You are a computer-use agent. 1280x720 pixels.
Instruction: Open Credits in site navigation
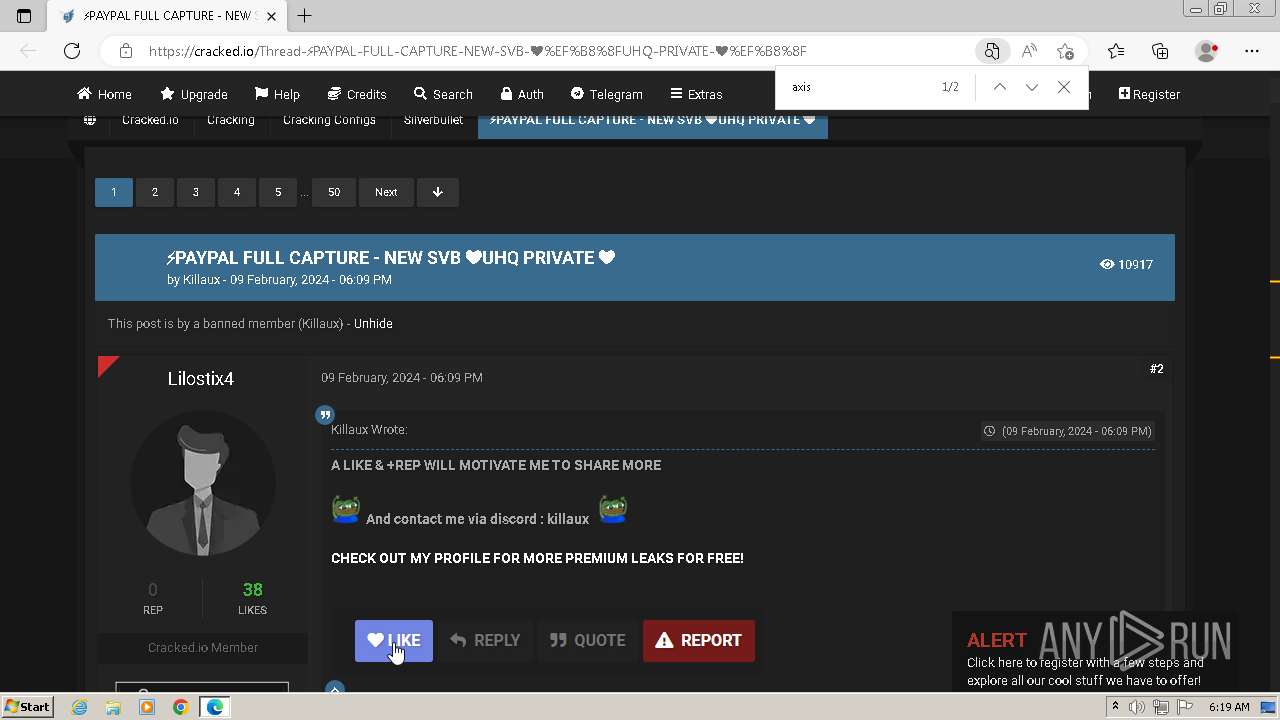pyautogui.click(x=357, y=94)
